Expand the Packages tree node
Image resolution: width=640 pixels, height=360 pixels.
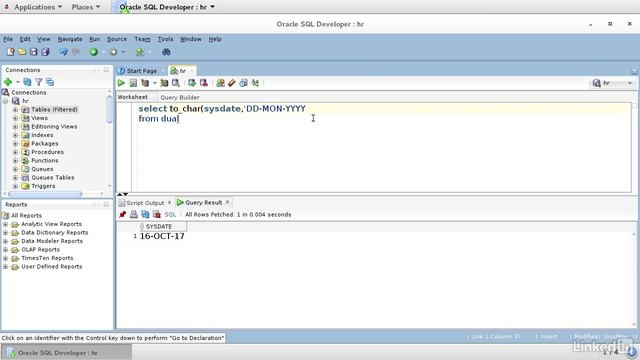coord(15,144)
